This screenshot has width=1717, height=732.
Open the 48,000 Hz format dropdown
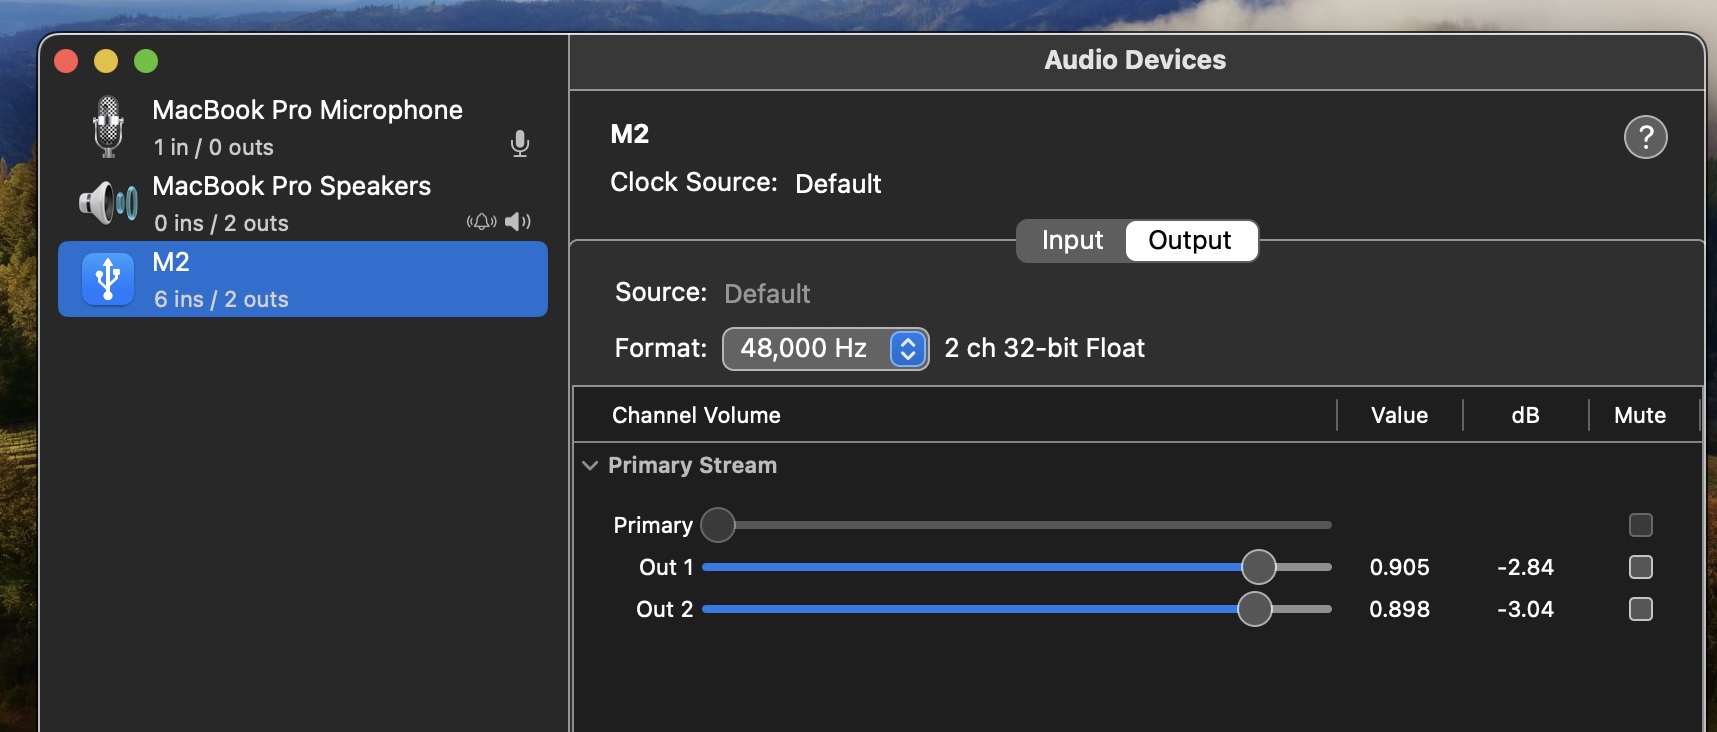[826, 348]
